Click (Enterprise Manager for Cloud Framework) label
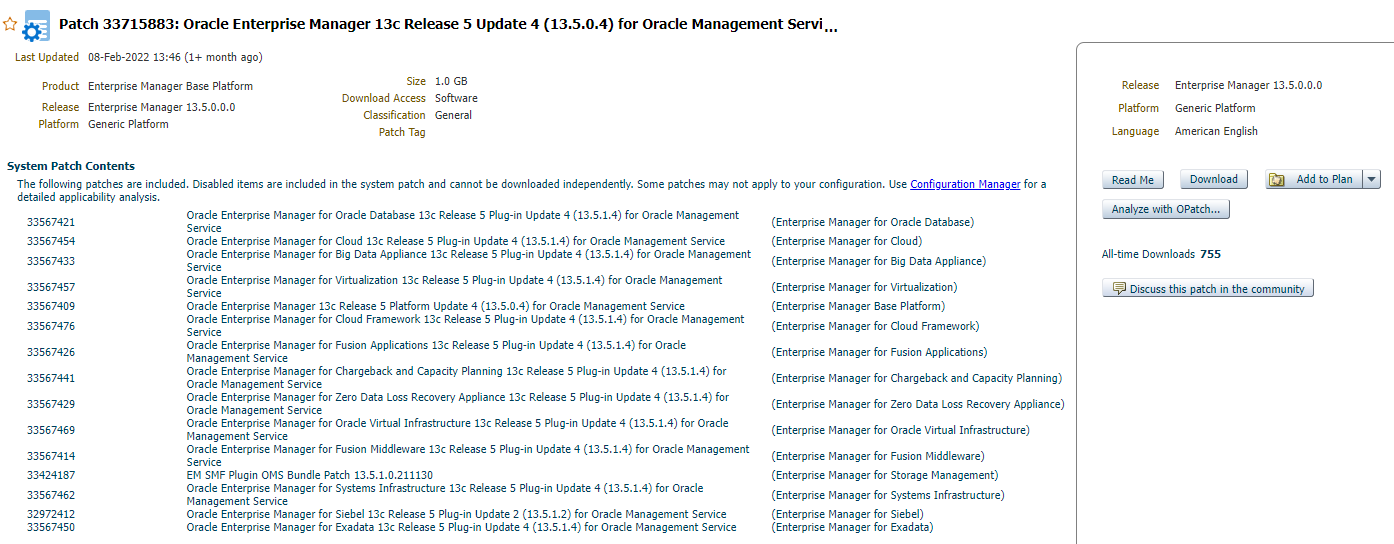Image resolution: width=1394 pixels, height=544 pixels. [x=875, y=327]
